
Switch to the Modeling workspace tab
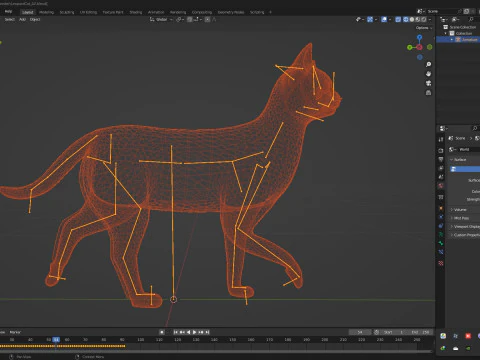[x=46, y=12]
